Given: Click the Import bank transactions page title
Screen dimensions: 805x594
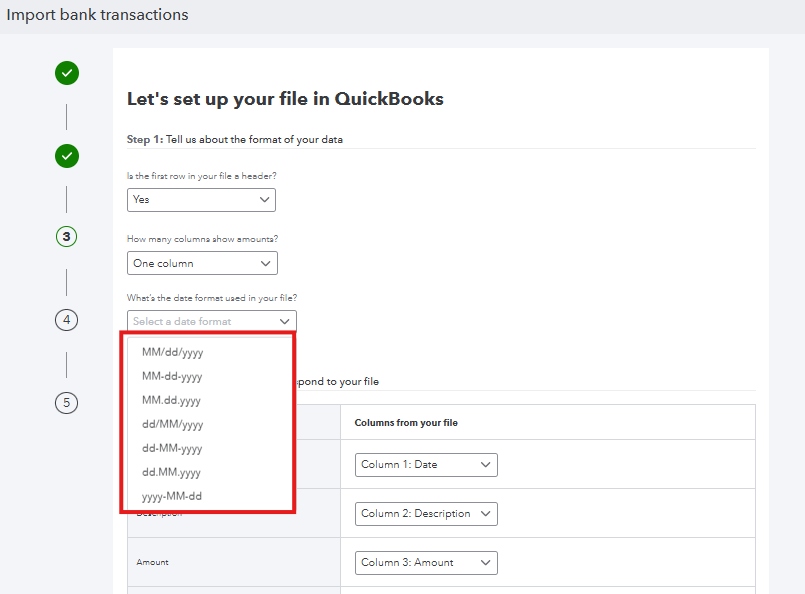Looking at the screenshot, I should click(97, 15).
